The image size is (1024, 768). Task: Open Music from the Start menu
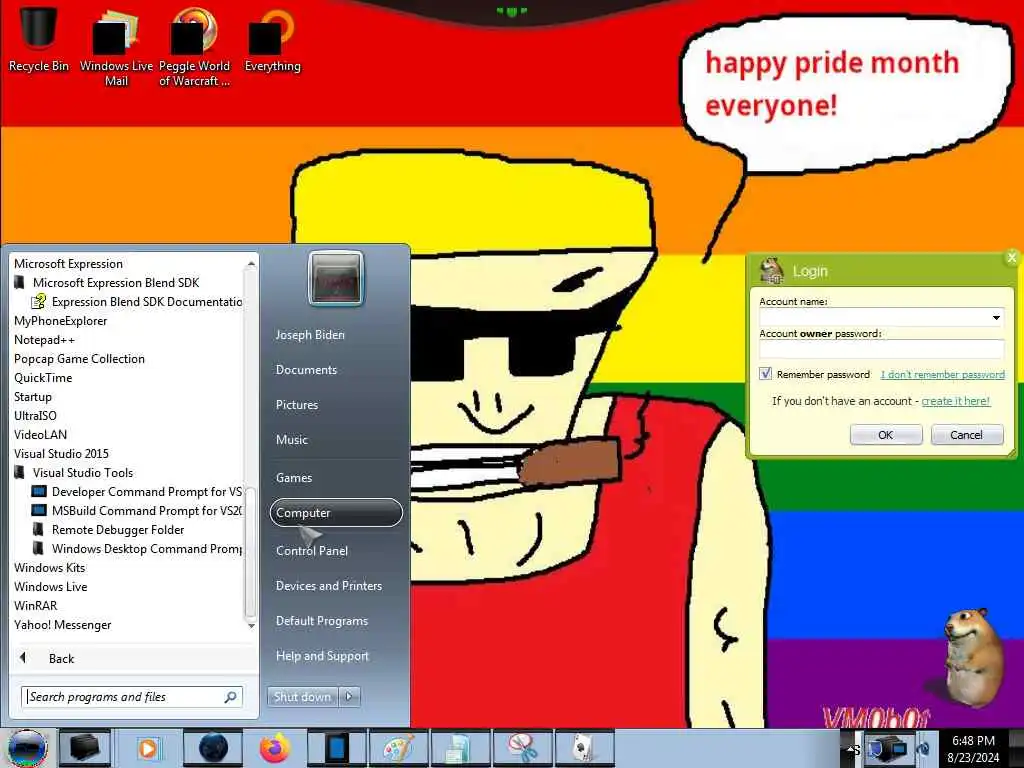tap(291, 440)
